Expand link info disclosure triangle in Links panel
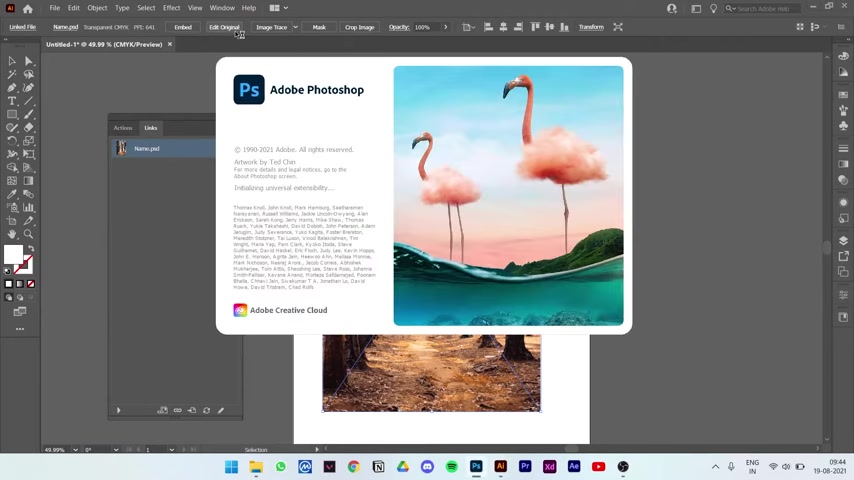 (118, 410)
